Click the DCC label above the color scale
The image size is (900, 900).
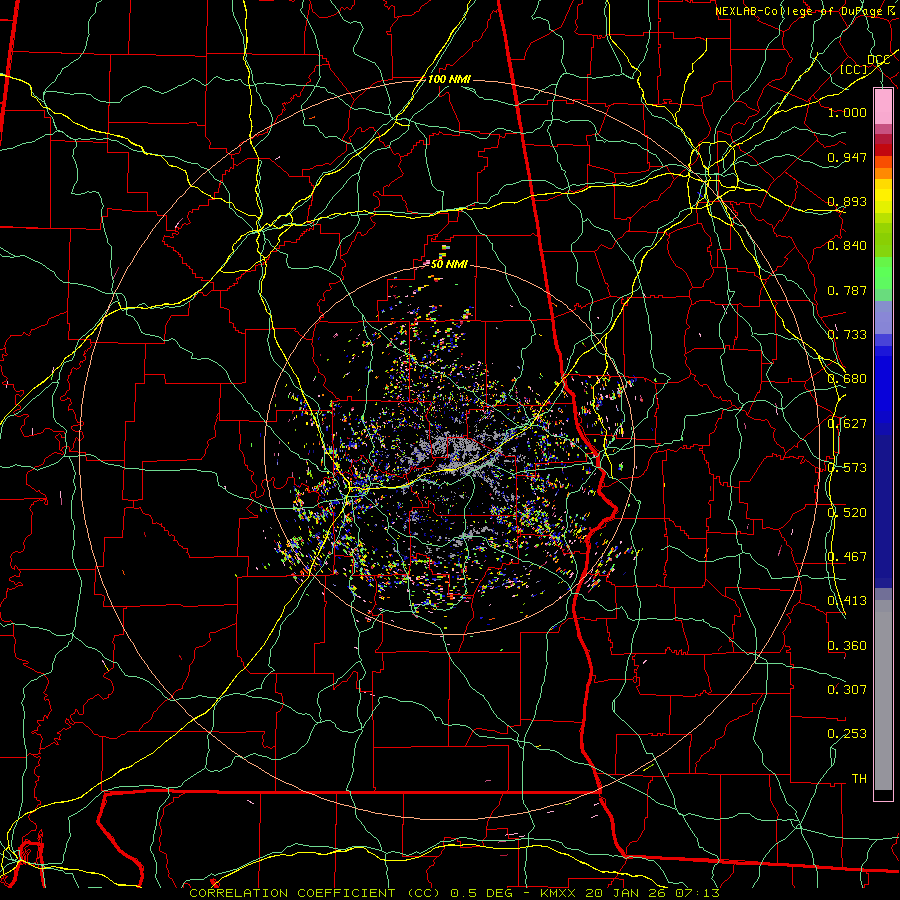[879, 60]
